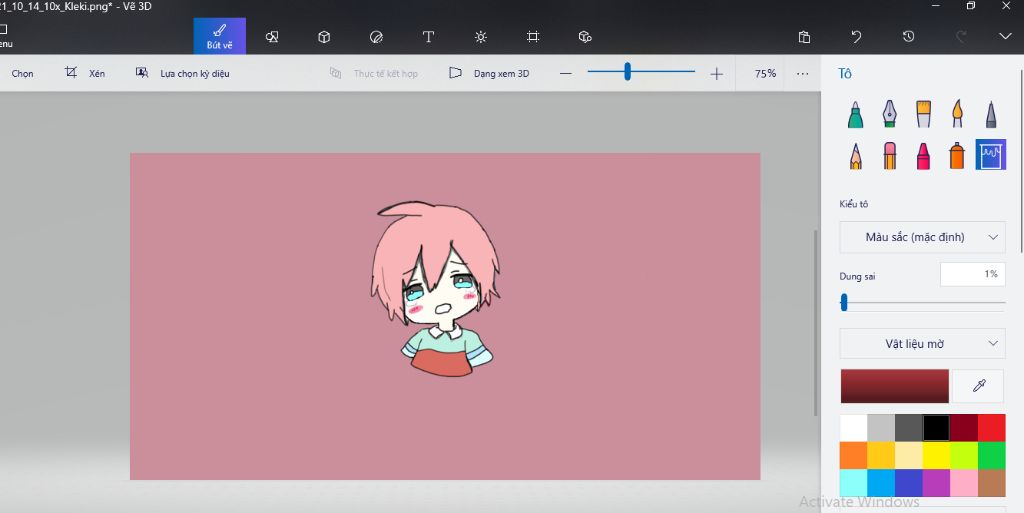
Task: Choose the white color swatch
Action: [x=853, y=428]
